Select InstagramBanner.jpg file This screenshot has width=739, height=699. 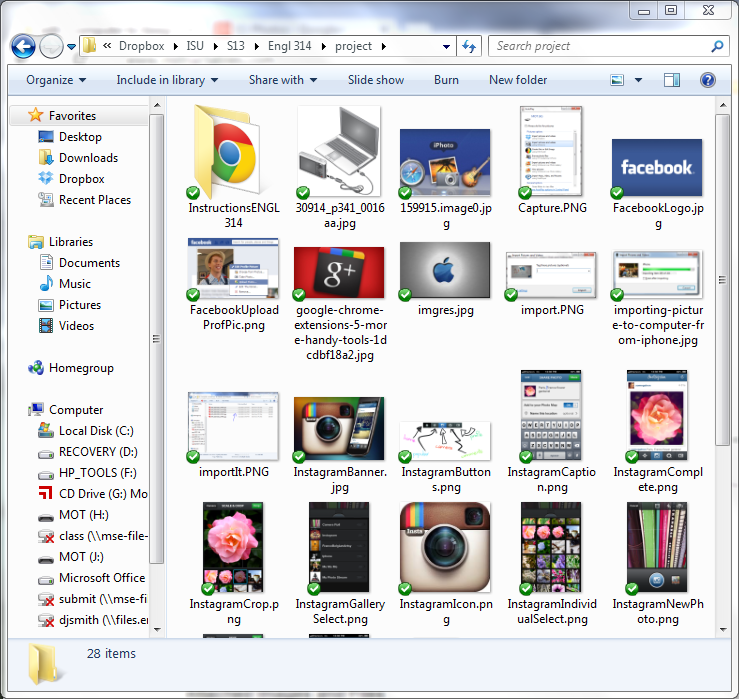pyautogui.click(x=339, y=445)
